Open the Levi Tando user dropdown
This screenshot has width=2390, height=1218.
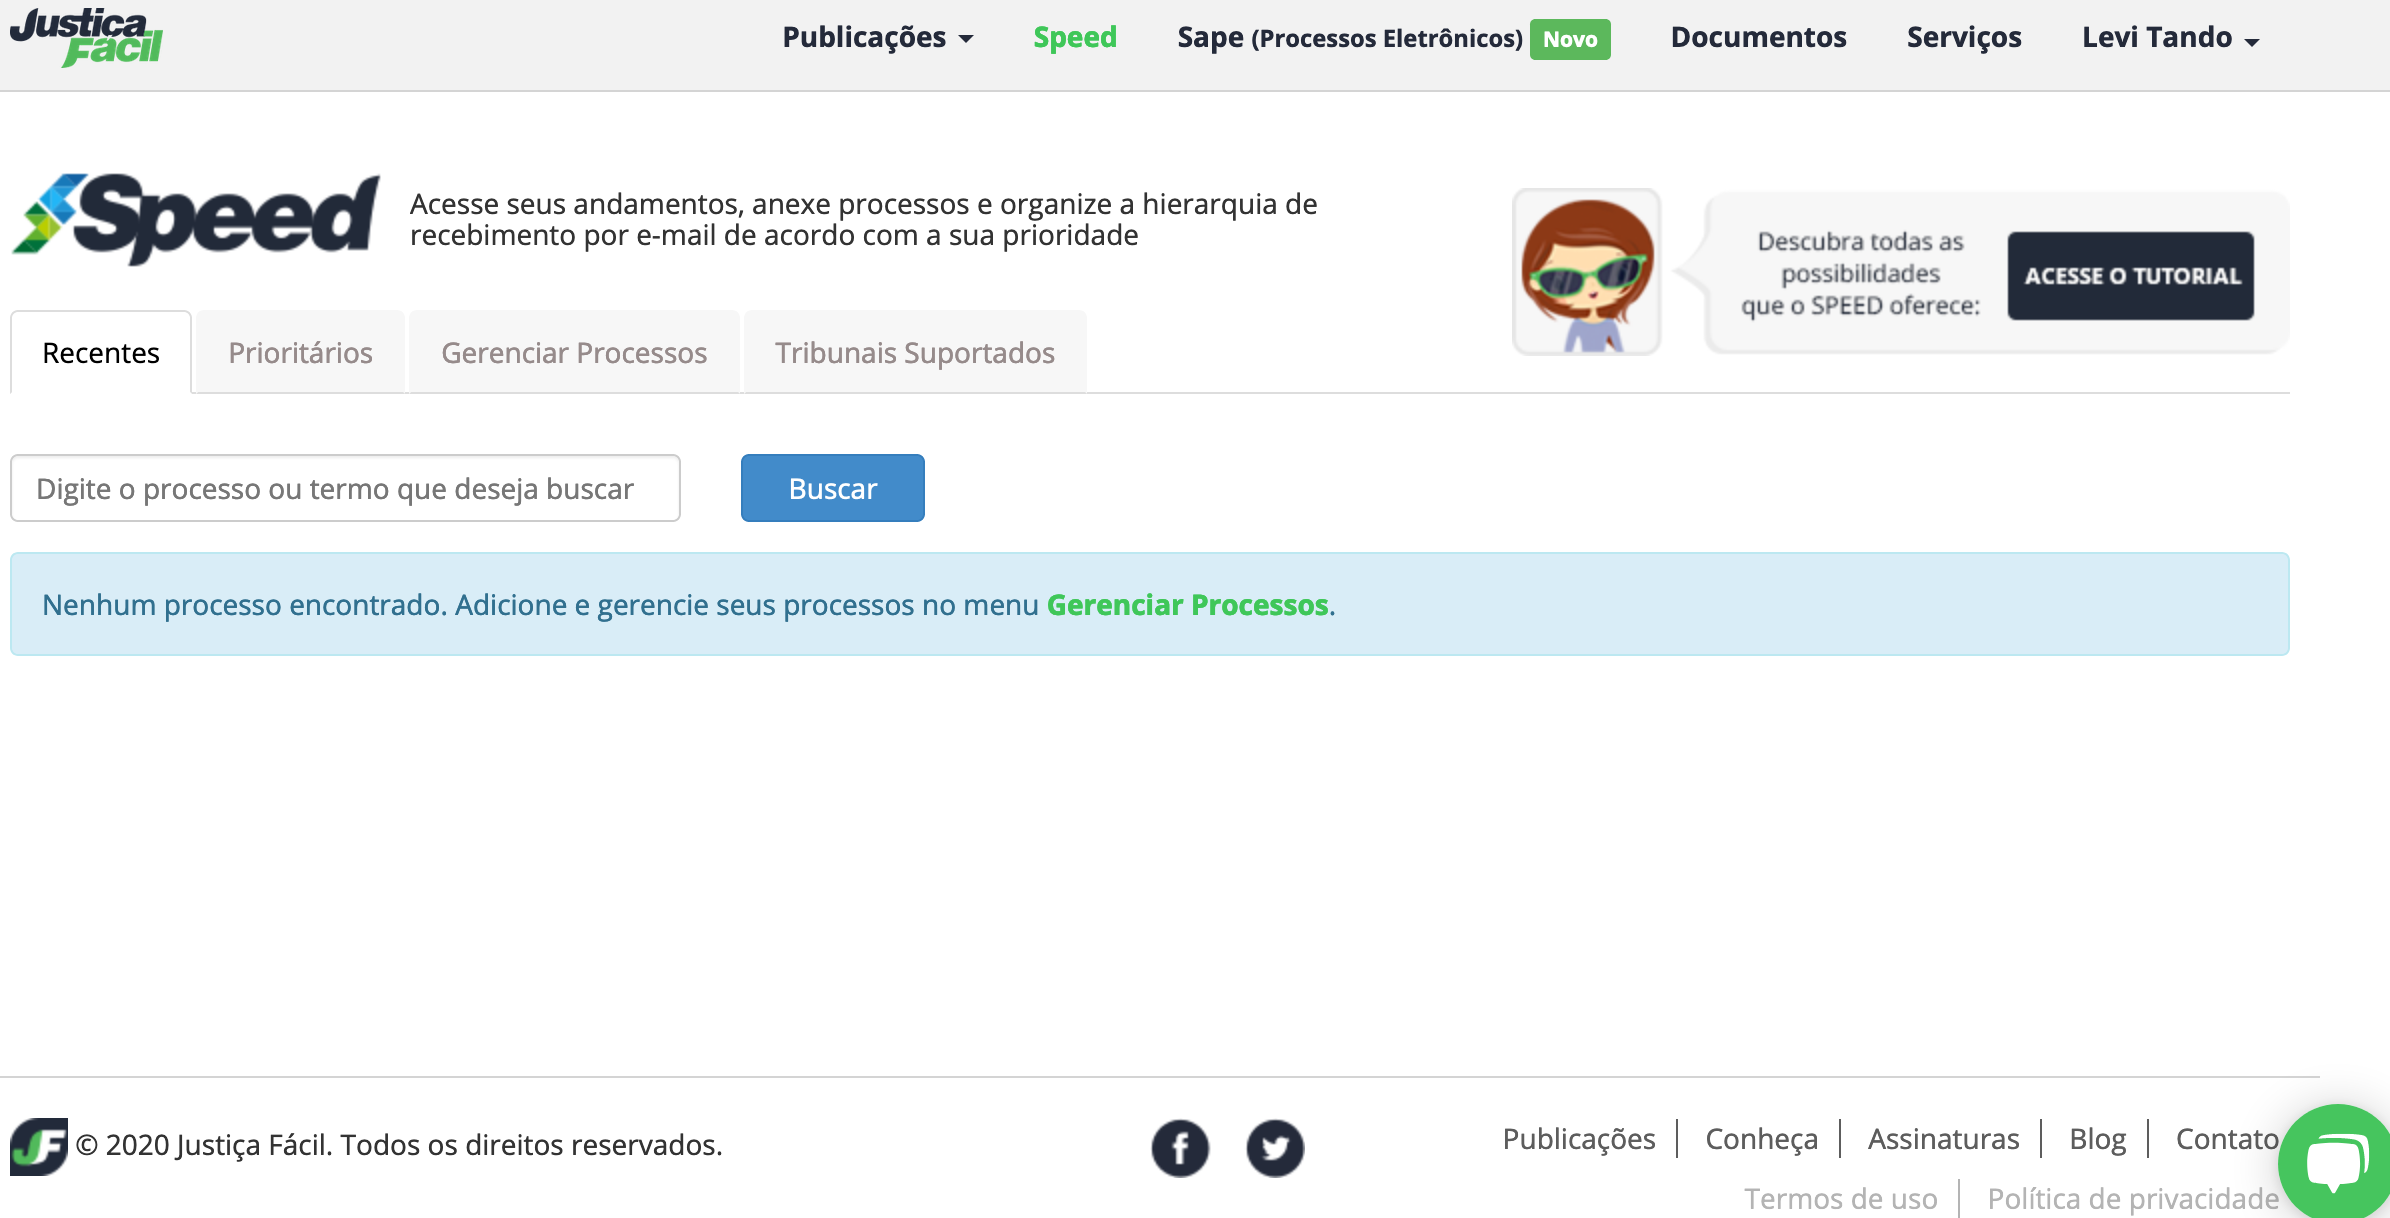tap(2170, 38)
